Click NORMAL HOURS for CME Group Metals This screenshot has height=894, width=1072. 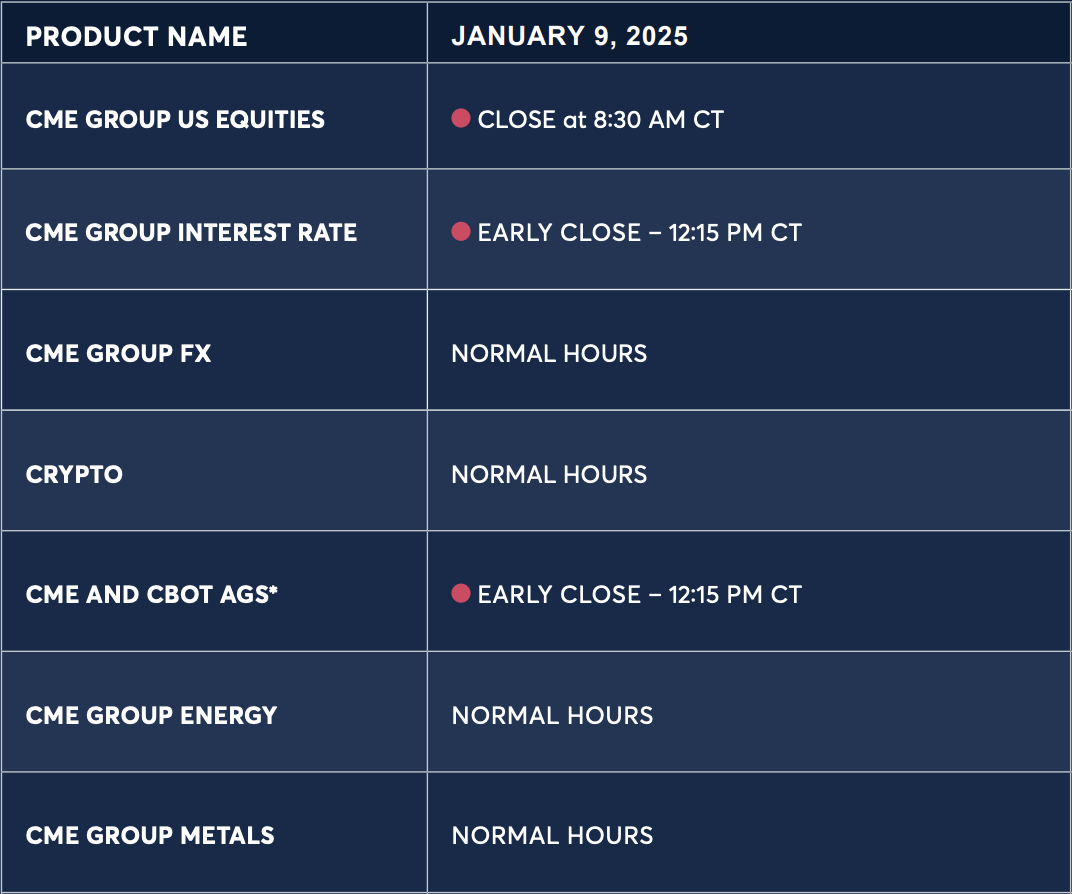[552, 835]
